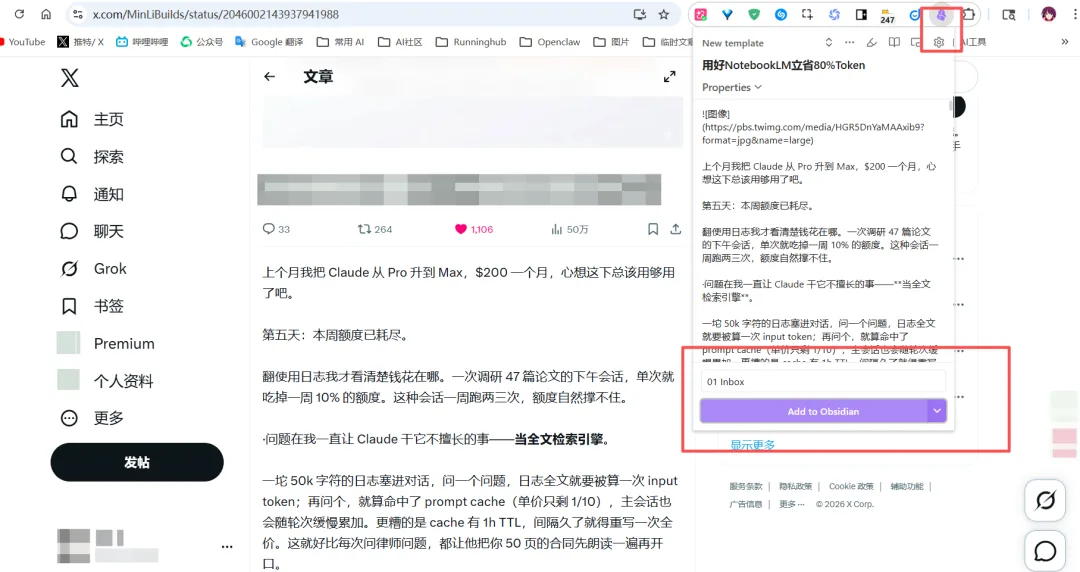Viewport: 1080px width, 572px height.
Task: Click the 发帖 post button
Action: (x=137, y=462)
